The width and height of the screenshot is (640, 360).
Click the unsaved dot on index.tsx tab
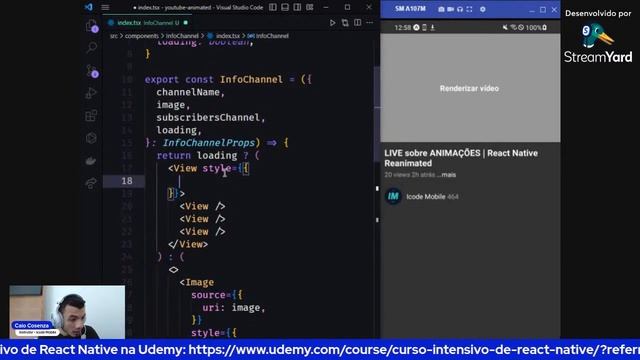pos(186,23)
